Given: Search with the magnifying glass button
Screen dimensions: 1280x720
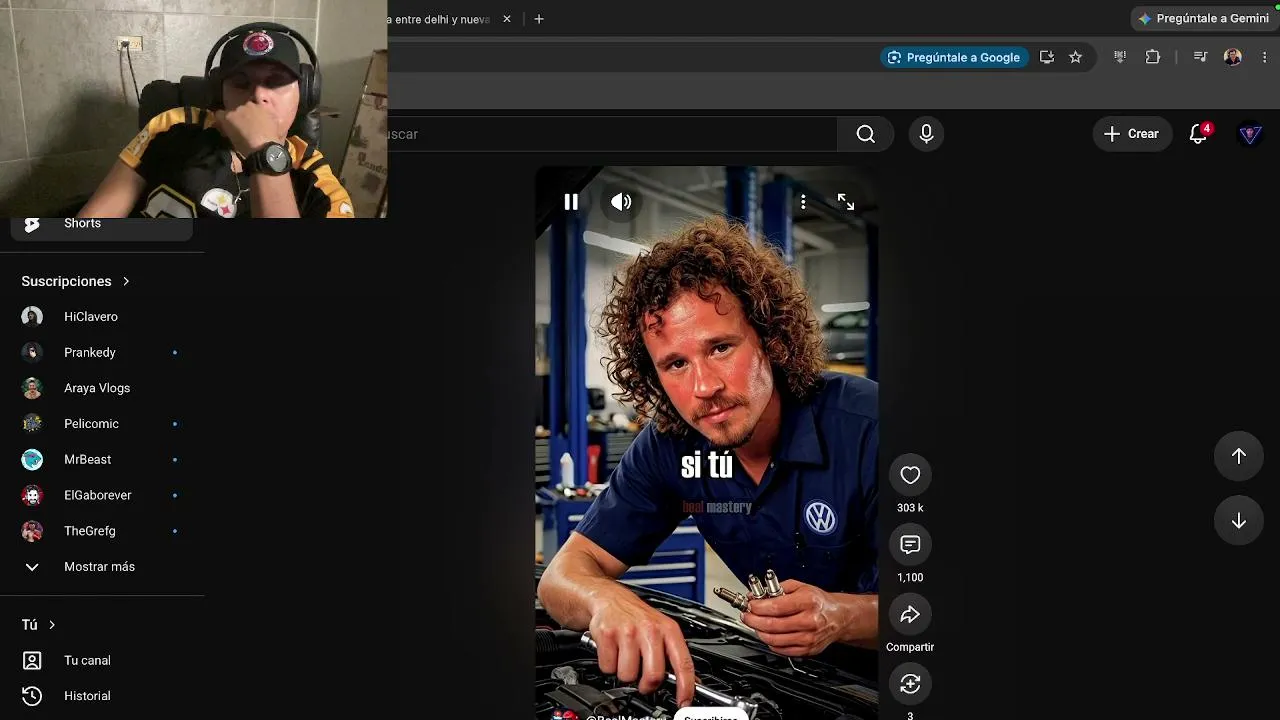Looking at the screenshot, I should (866, 134).
